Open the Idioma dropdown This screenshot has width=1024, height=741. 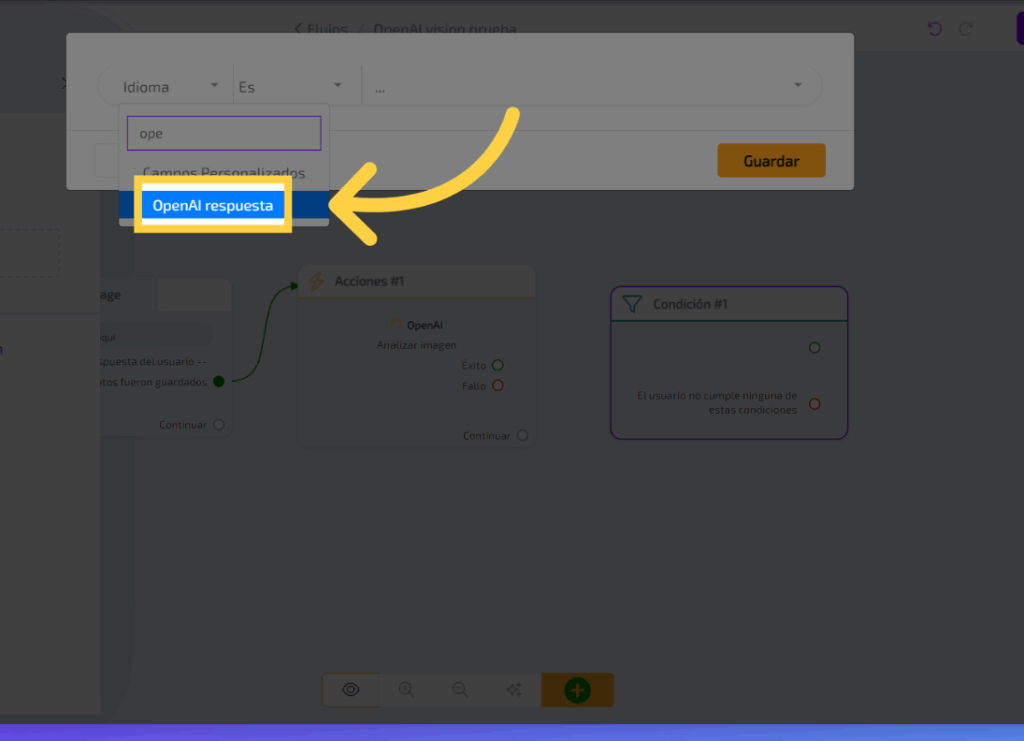pyautogui.click(x=170, y=87)
